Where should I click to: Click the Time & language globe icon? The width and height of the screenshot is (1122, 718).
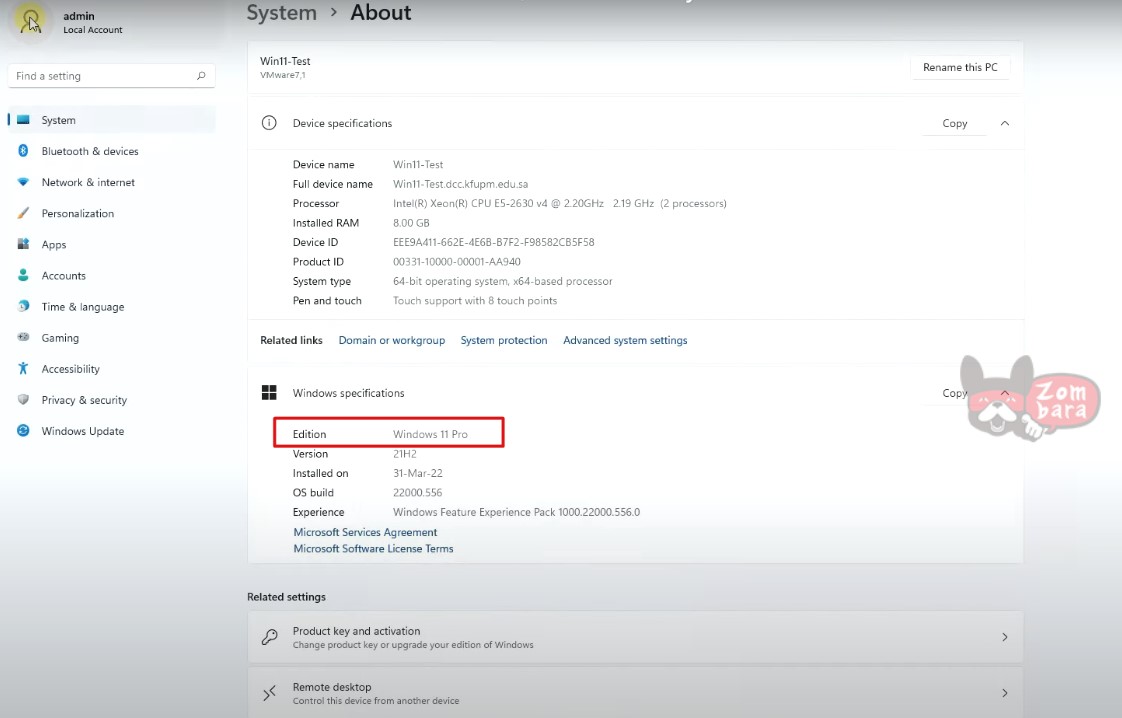pyautogui.click(x=24, y=306)
